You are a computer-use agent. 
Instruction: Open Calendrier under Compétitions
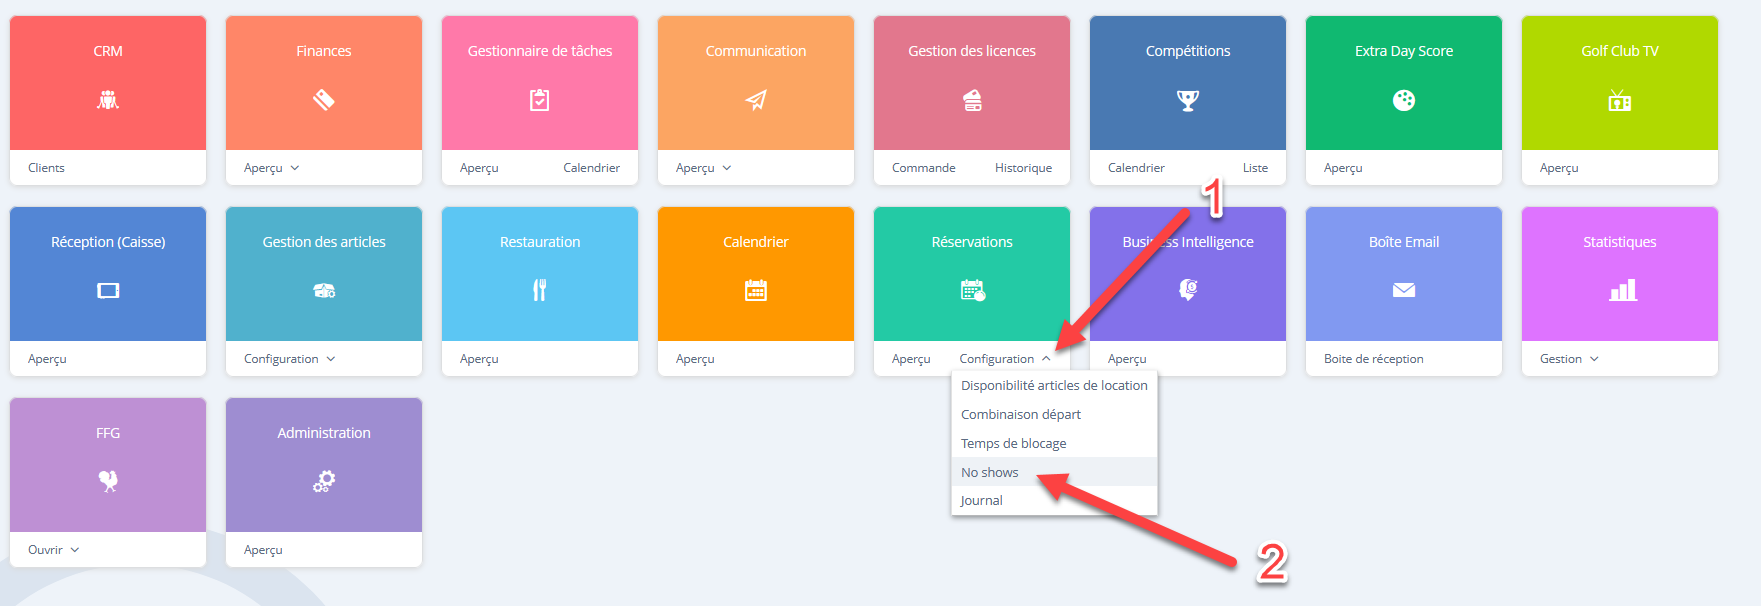click(1136, 168)
